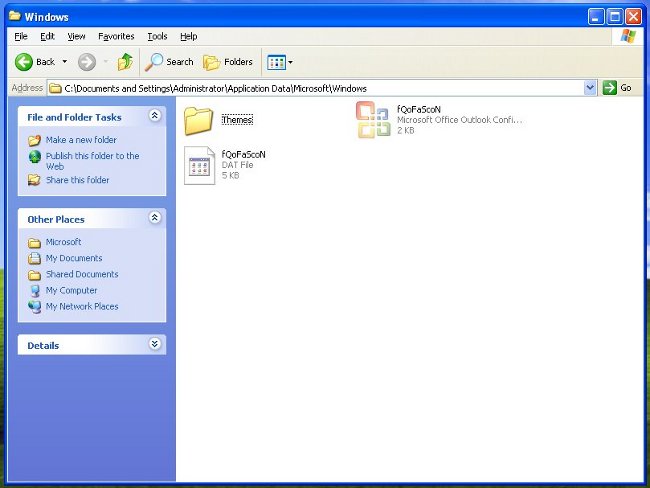Image resolution: width=650 pixels, height=488 pixels.
Task: Collapse the Other Places panel
Action: (x=154, y=218)
